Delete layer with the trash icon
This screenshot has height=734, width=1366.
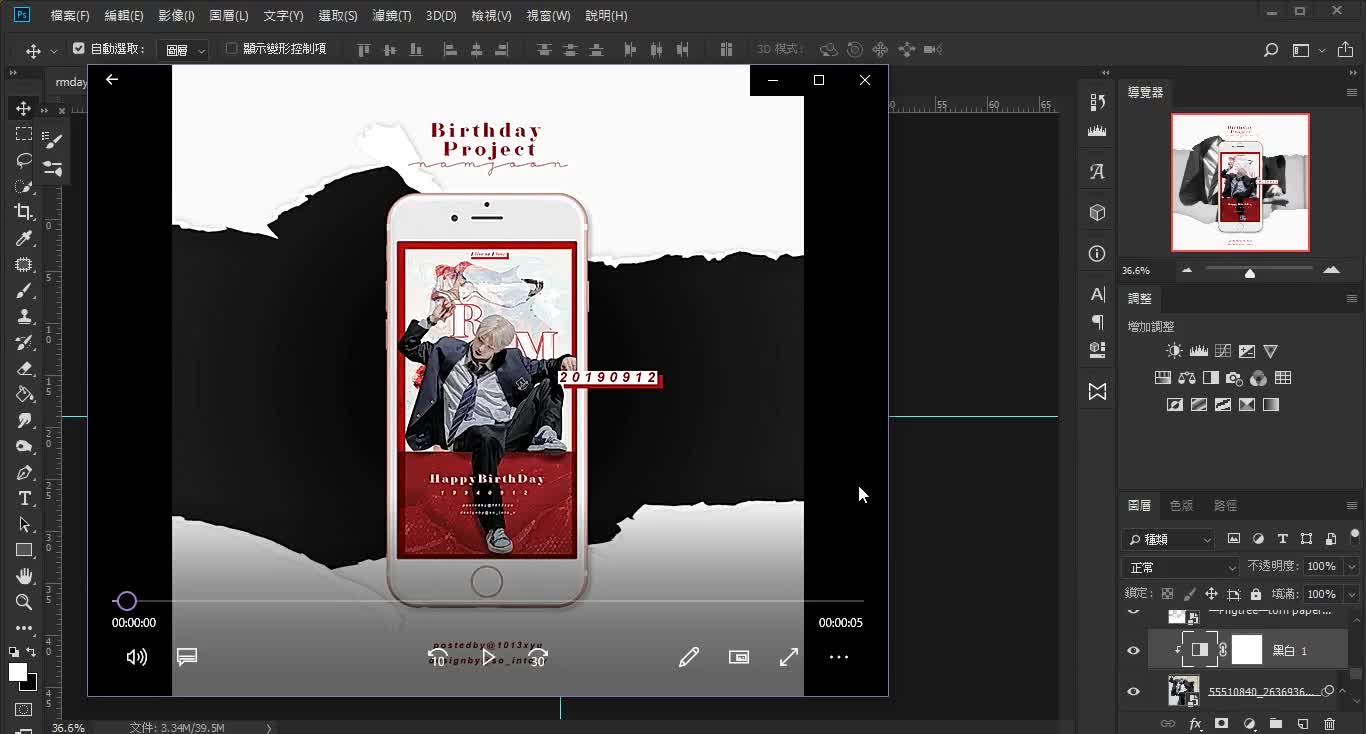pos(1329,724)
